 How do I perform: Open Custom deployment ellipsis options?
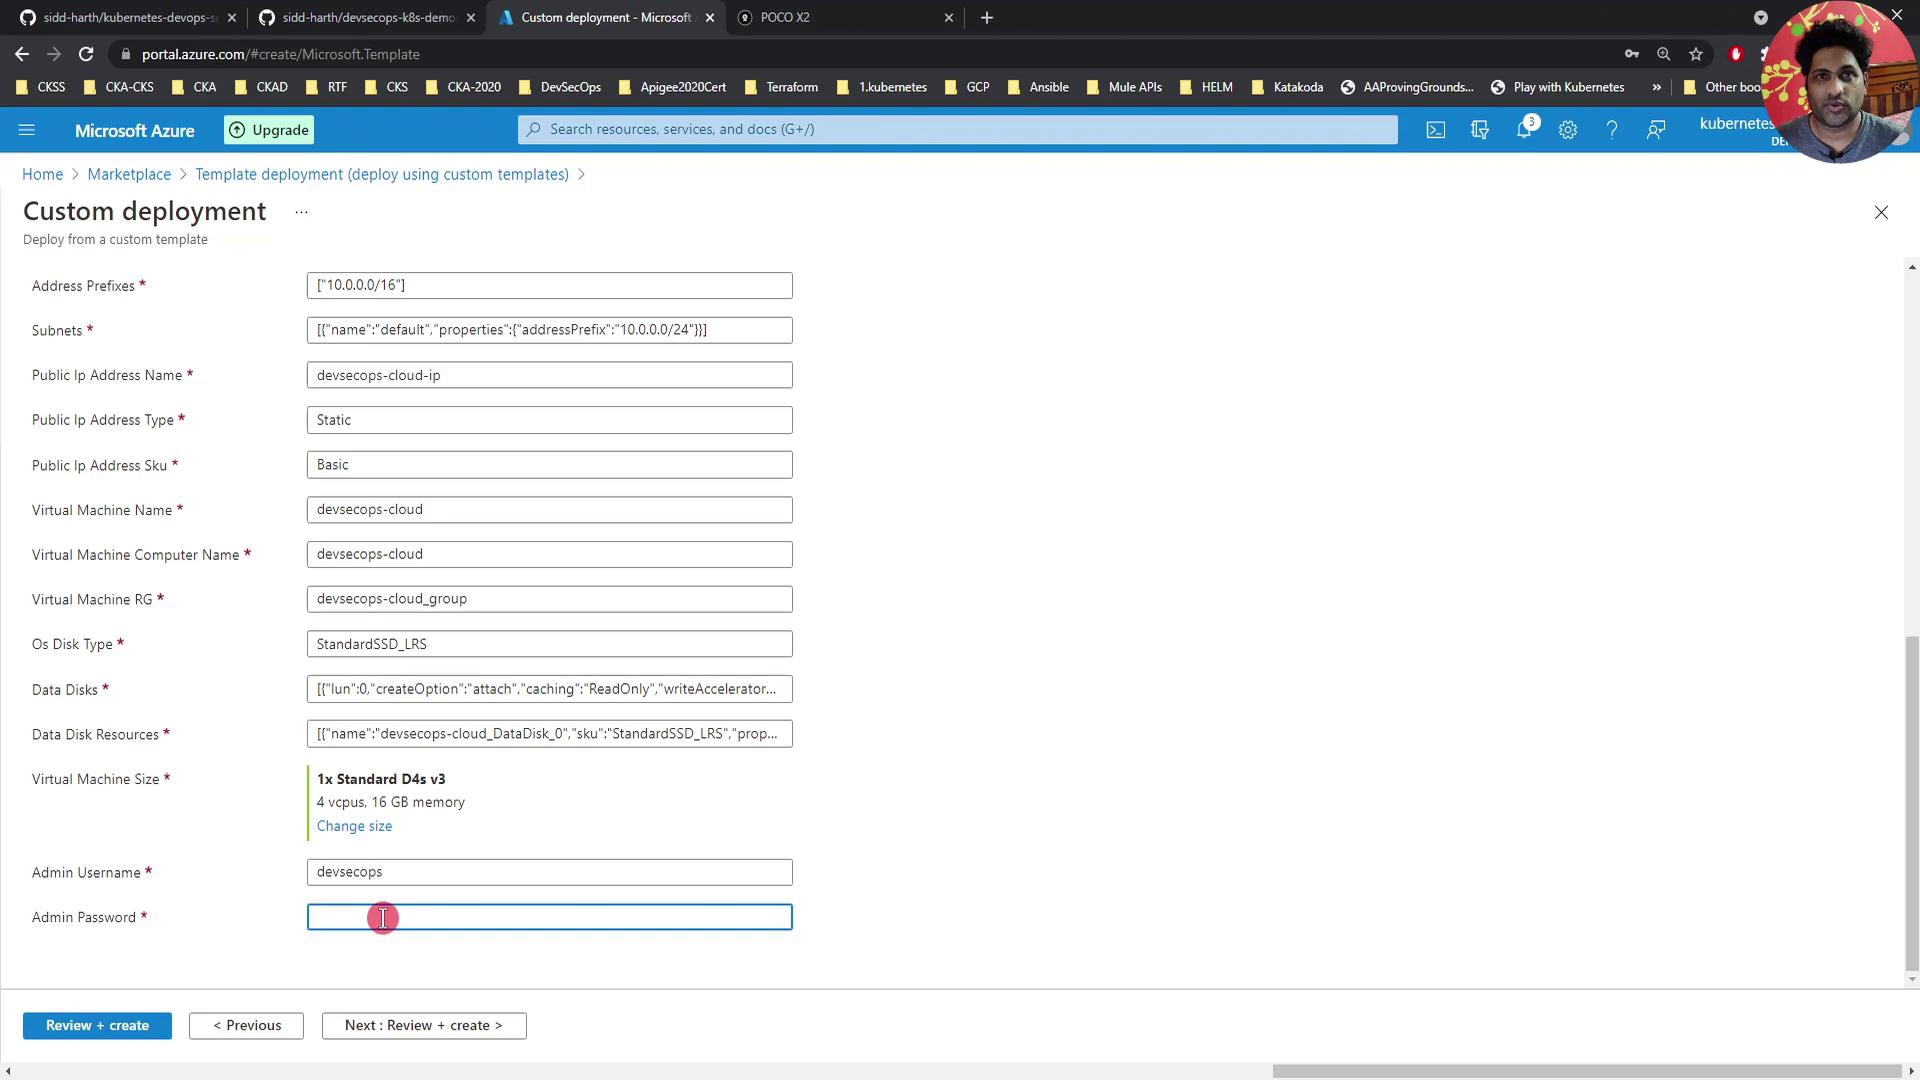(301, 212)
